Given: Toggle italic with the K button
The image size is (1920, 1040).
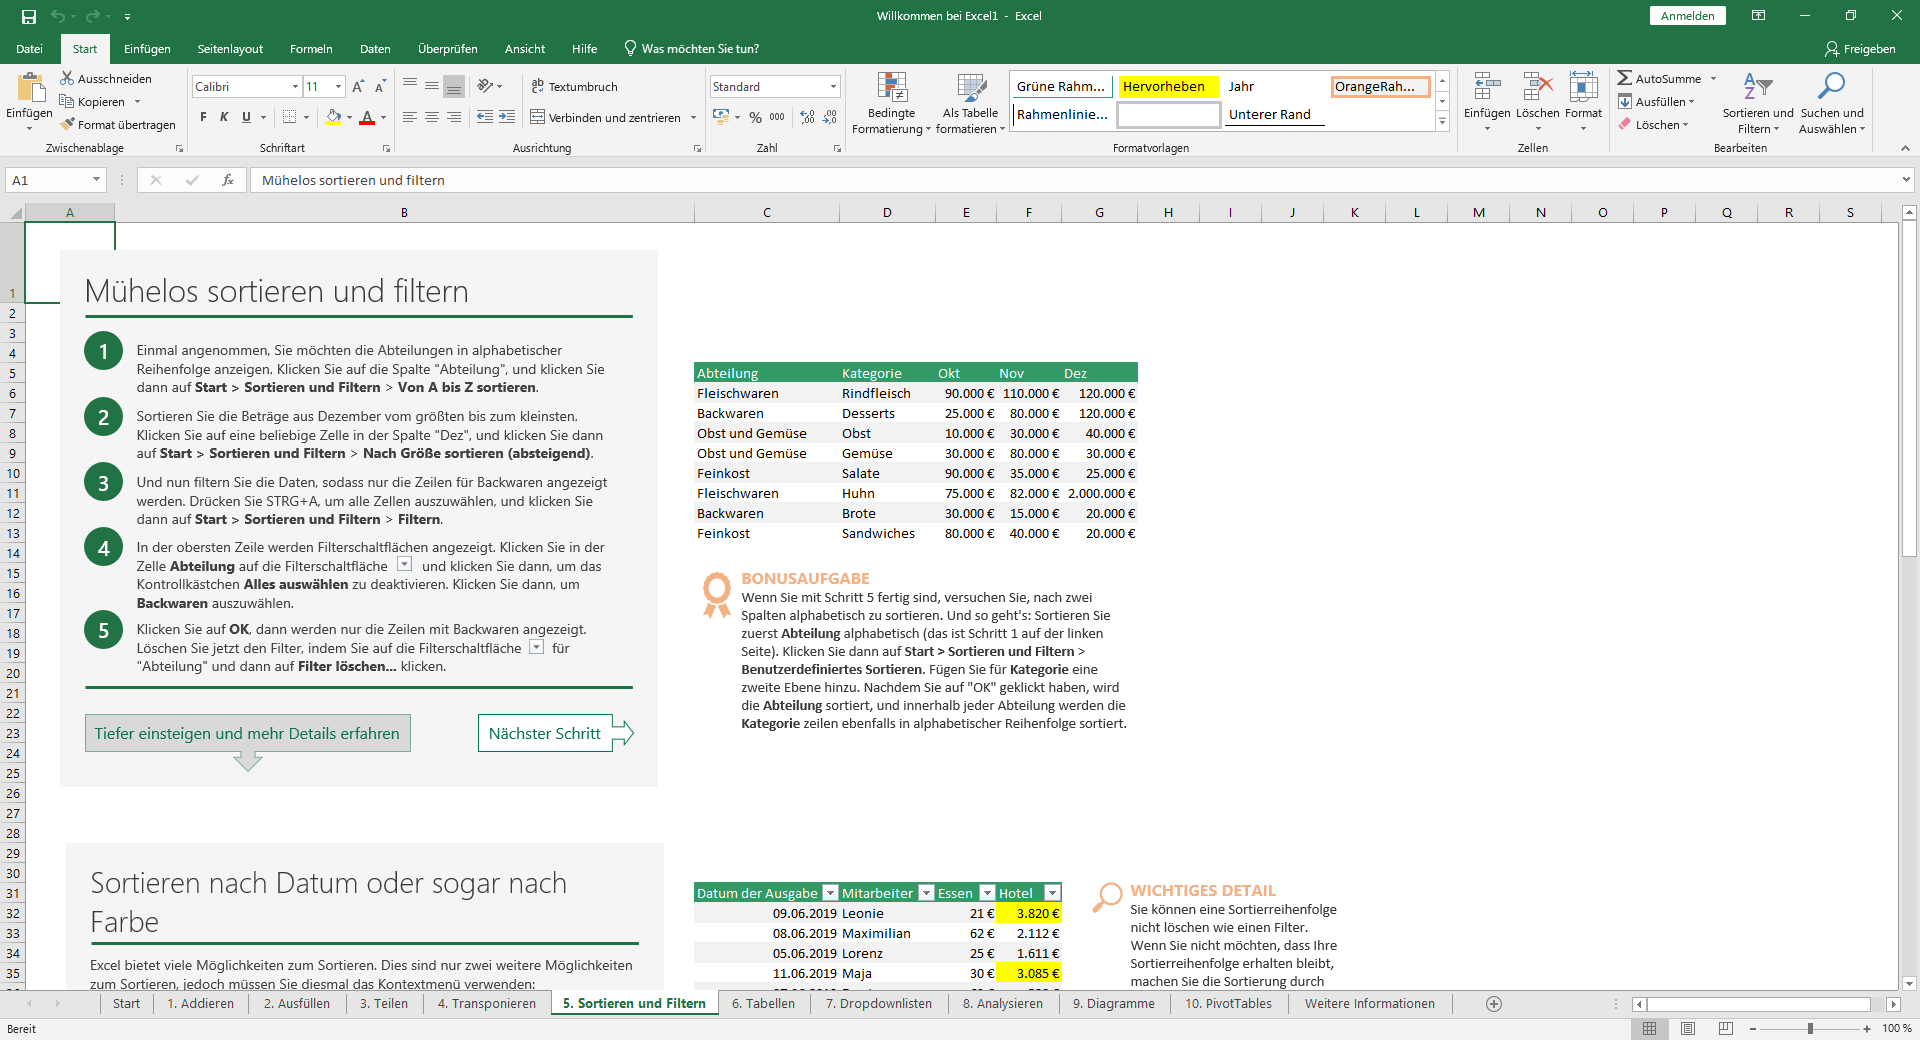Looking at the screenshot, I should click(x=224, y=117).
